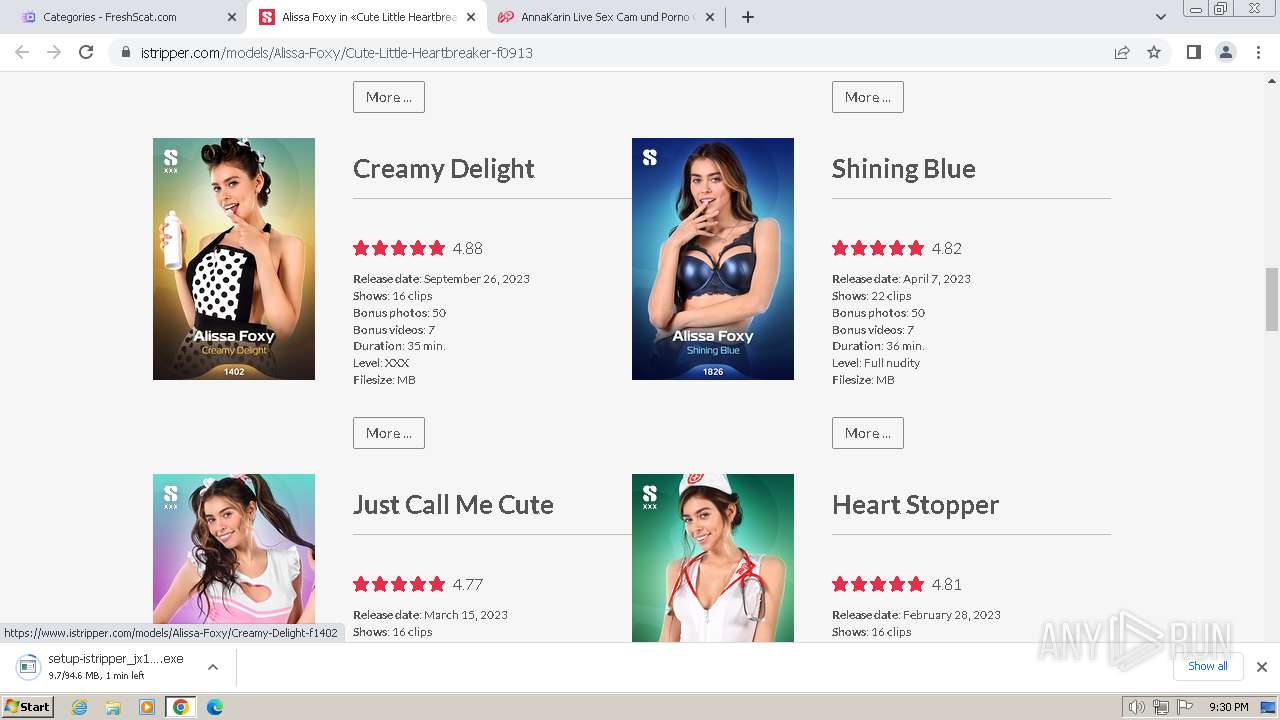The width and height of the screenshot is (1280, 720).
Task: Click the Shows: 22 clips text
Action: 872,296
